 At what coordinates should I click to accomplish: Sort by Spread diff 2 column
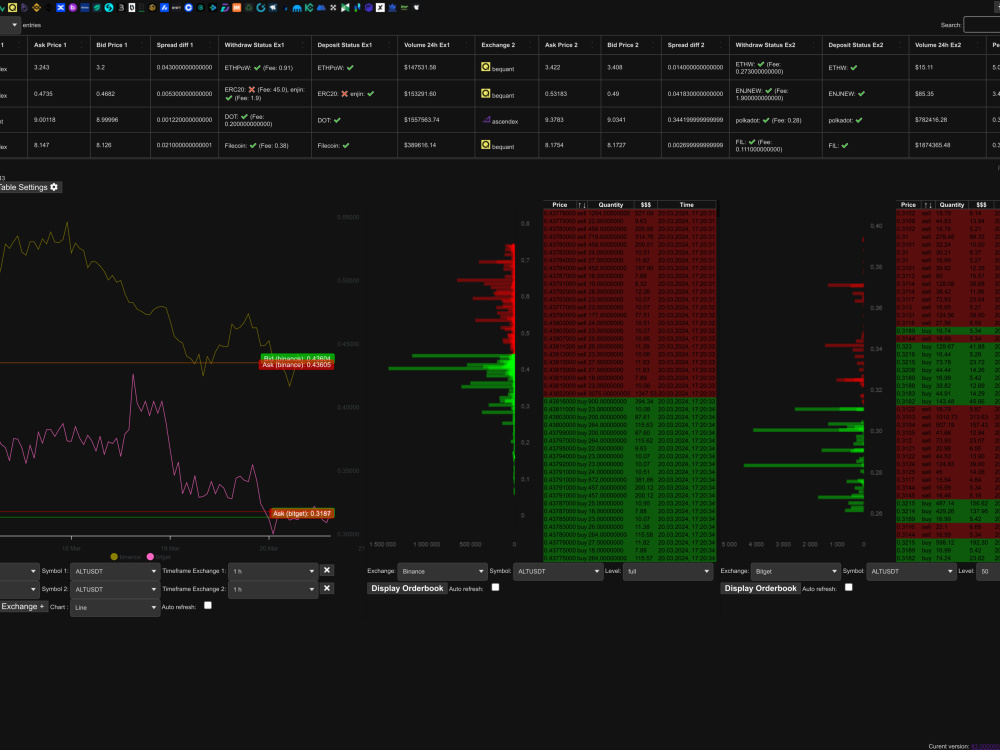(x=695, y=45)
